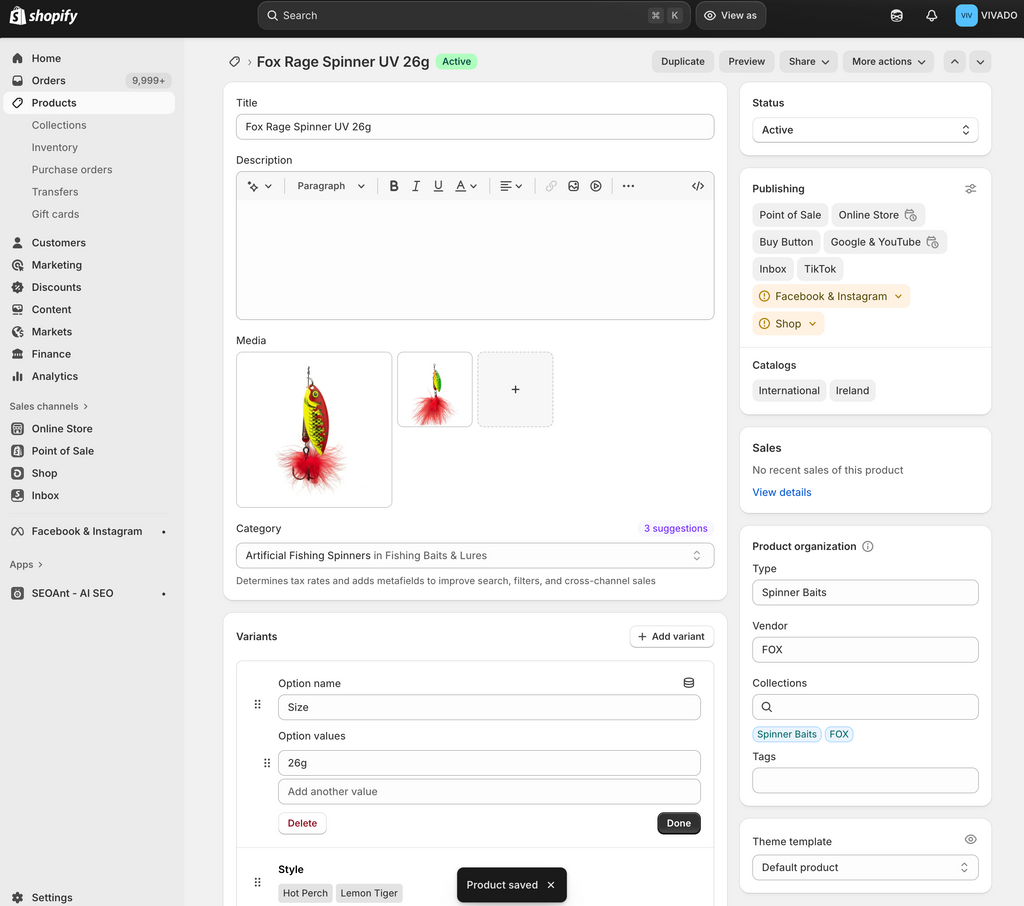
Task: Apply italic formatting in description toolbar
Action: [416, 186]
